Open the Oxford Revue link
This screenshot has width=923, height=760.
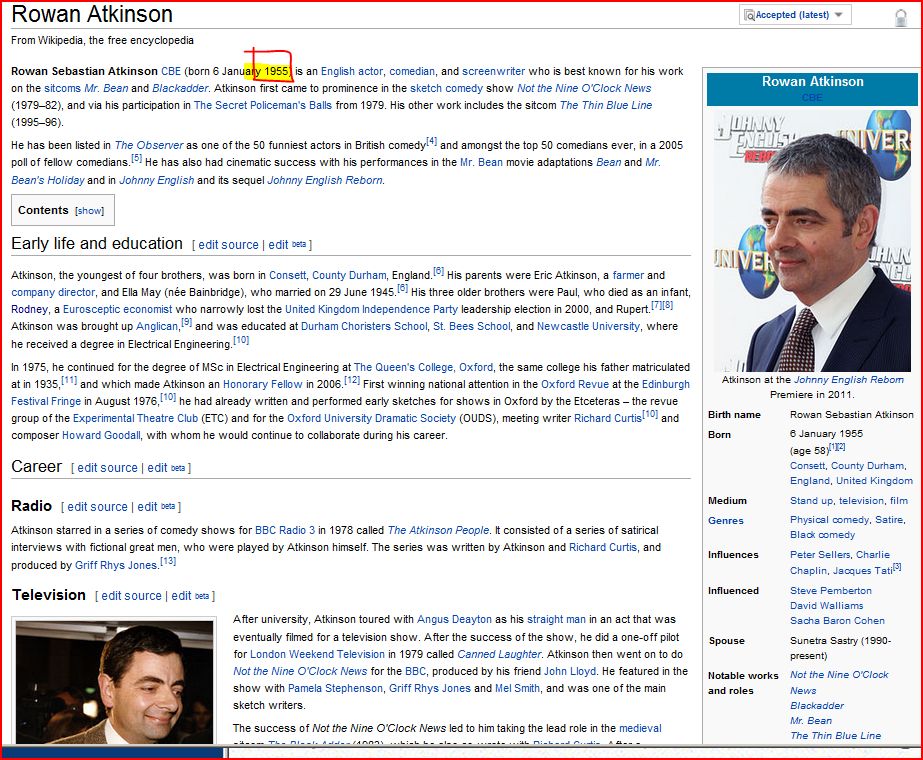click(x=575, y=384)
